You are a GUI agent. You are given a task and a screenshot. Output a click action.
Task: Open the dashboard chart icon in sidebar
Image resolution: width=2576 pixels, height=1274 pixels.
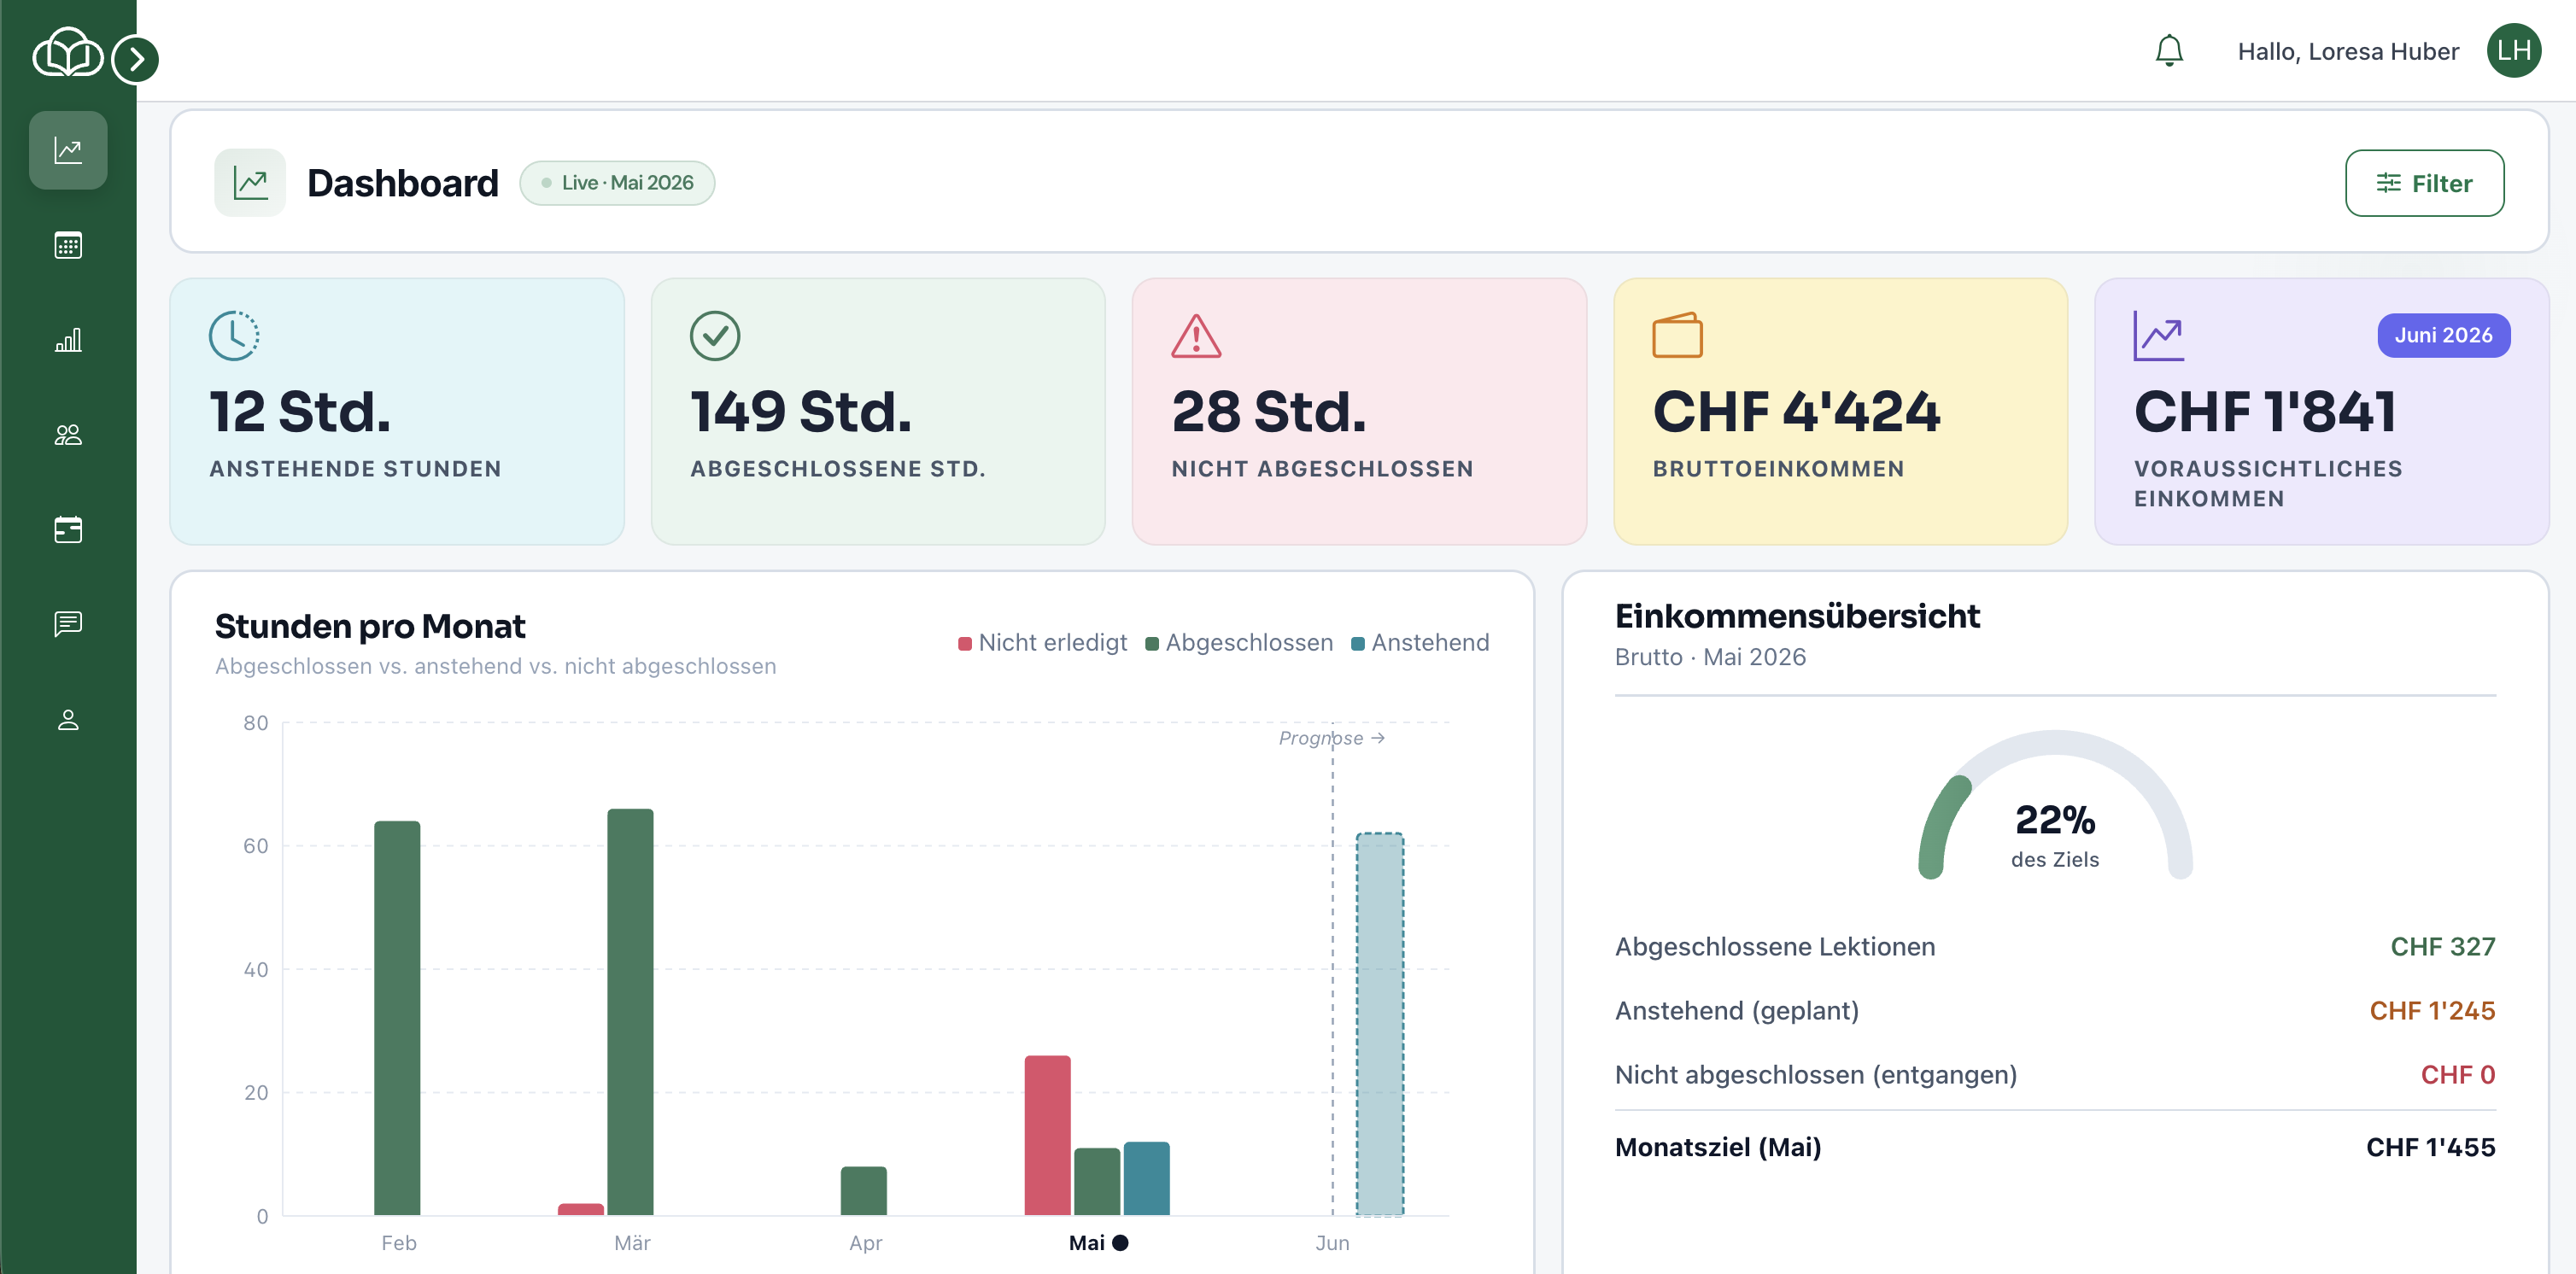point(68,150)
